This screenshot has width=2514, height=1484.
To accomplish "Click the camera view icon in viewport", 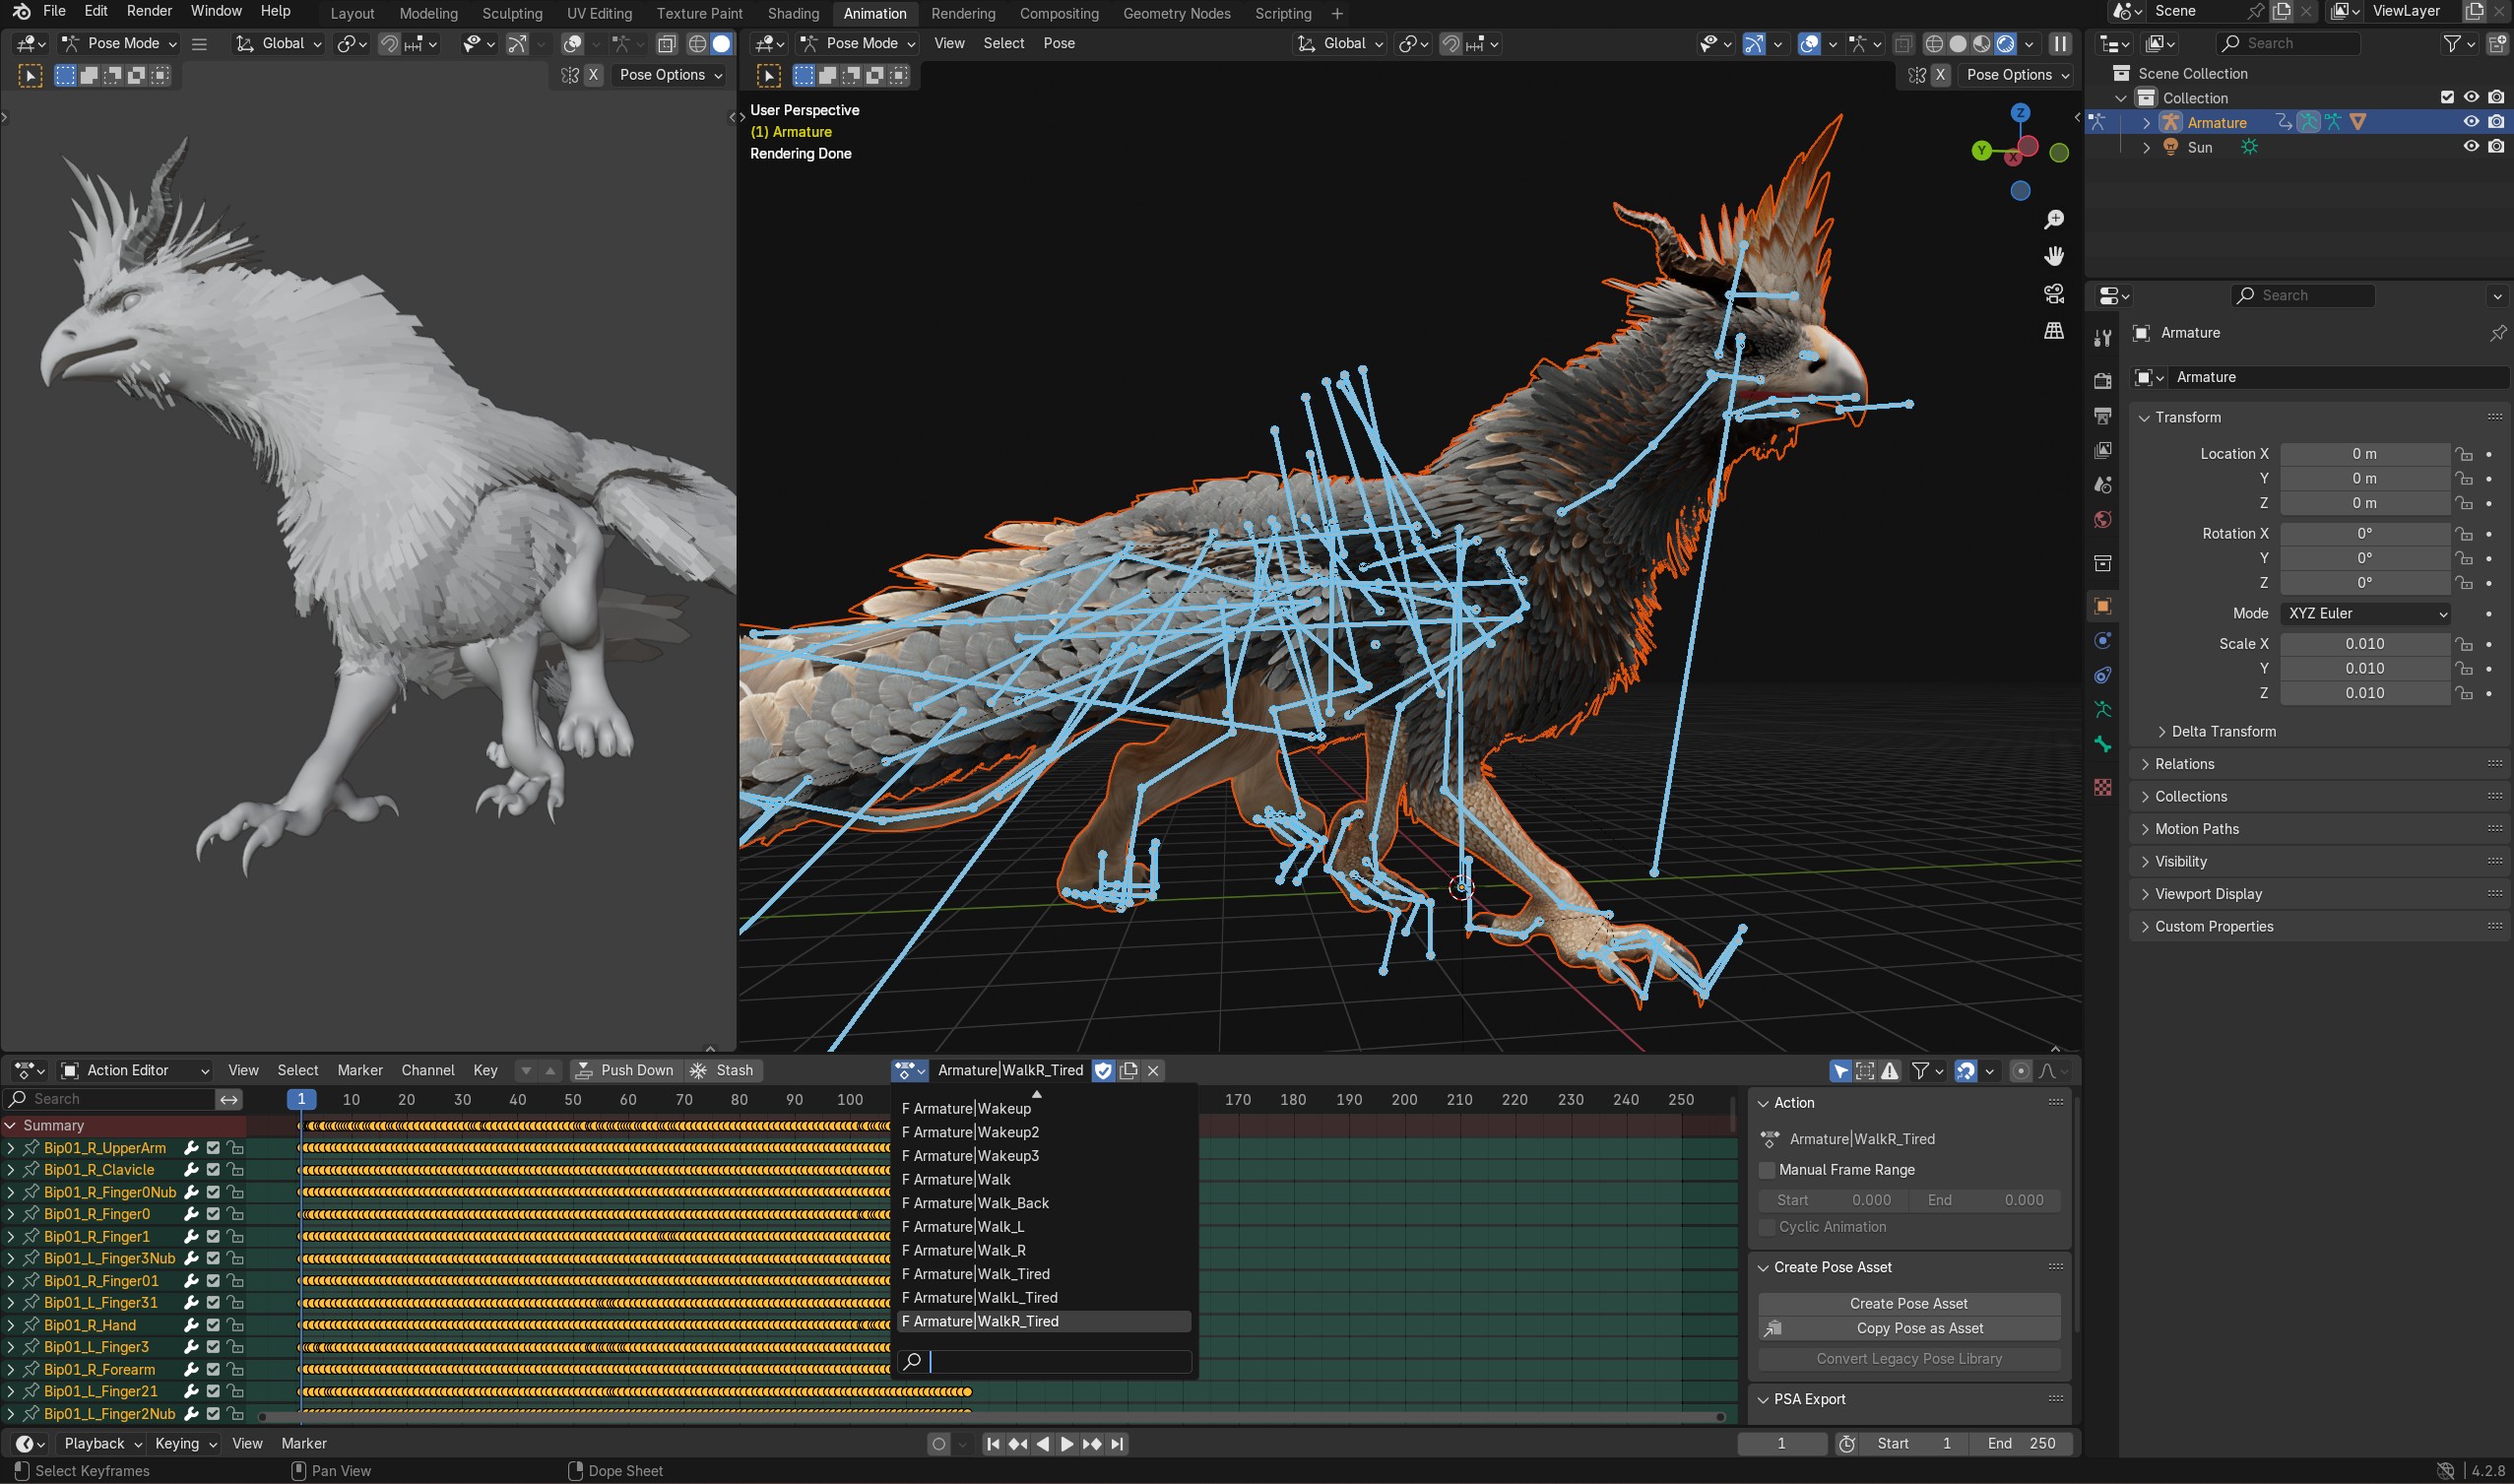I will coord(2053,293).
